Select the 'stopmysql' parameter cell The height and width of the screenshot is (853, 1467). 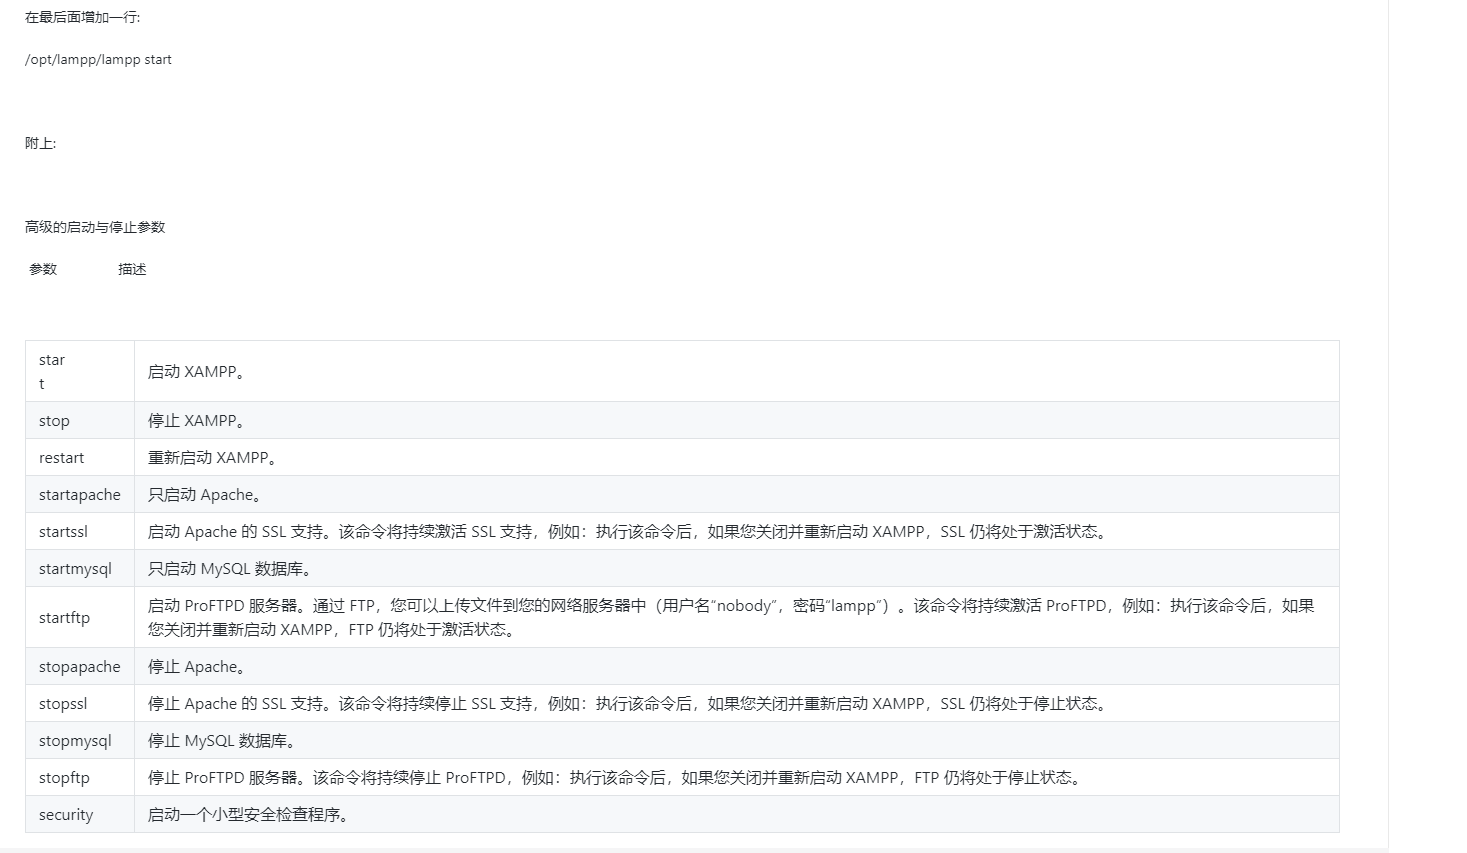click(x=80, y=741)
